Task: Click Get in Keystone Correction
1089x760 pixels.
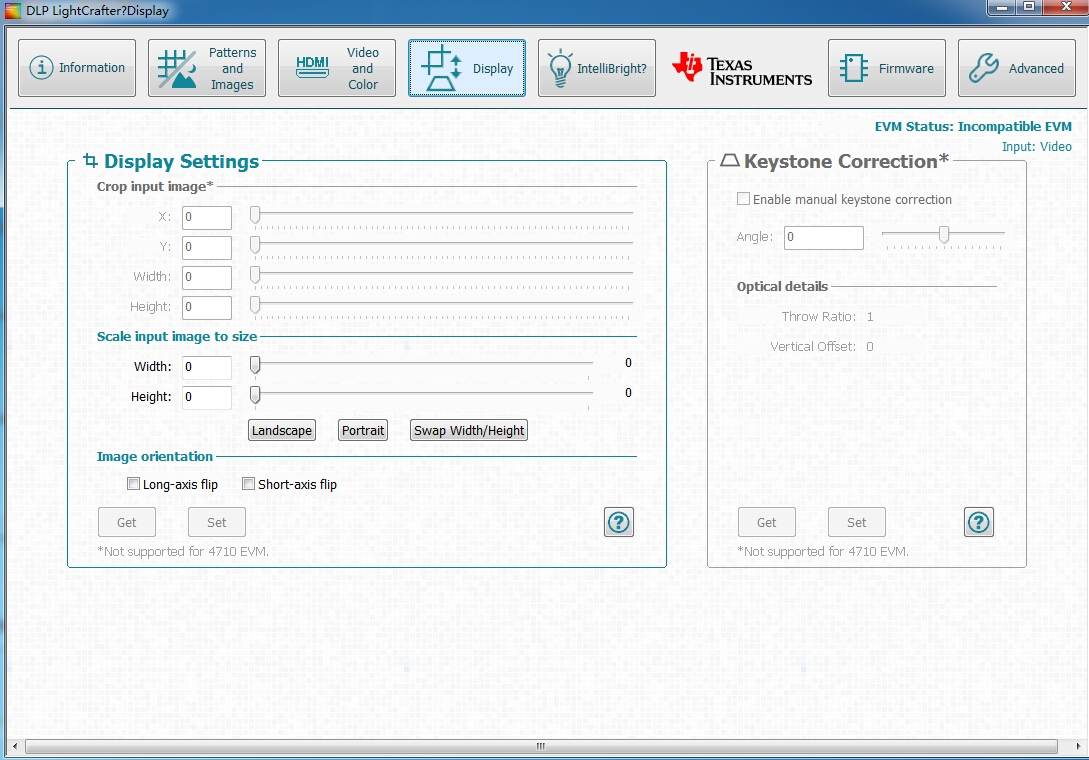Action: 767,522
